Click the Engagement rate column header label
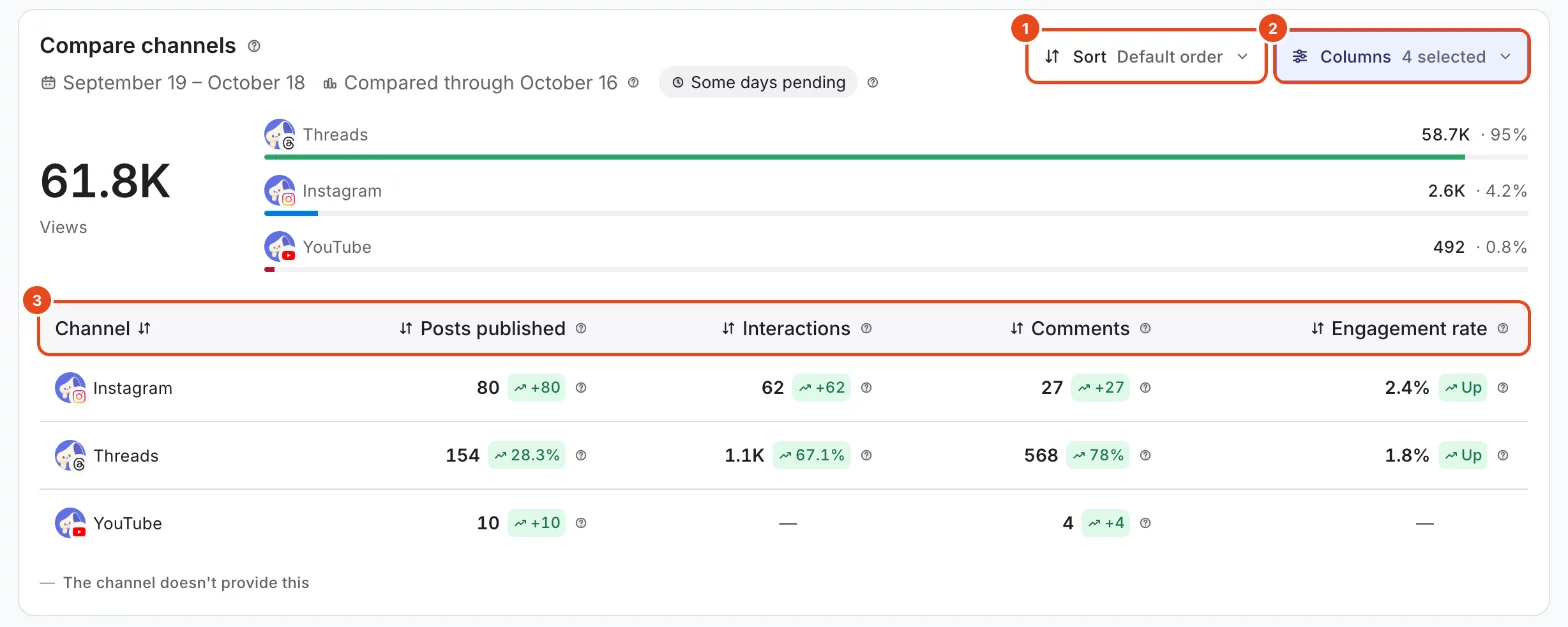The image size is (1568, 627). click(x=1409, y=329)
